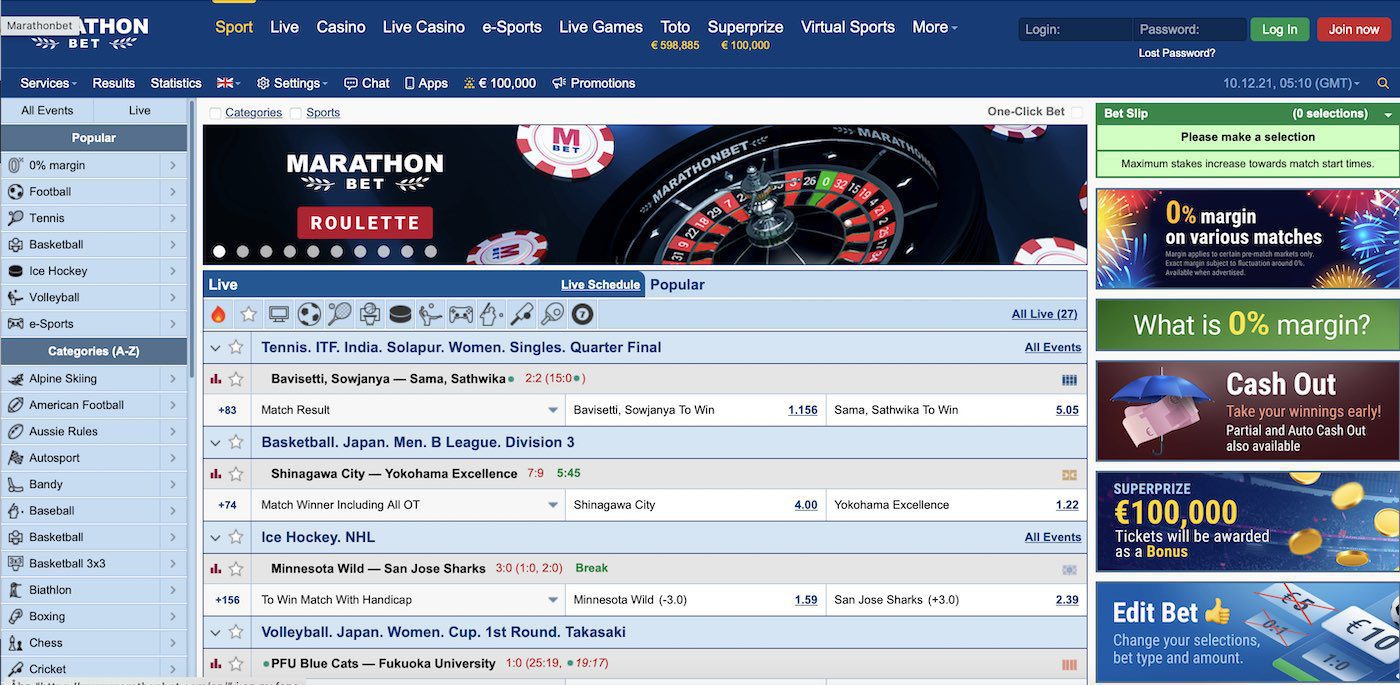Enable the One-Click Bet checkbox

pos(1077,112)
